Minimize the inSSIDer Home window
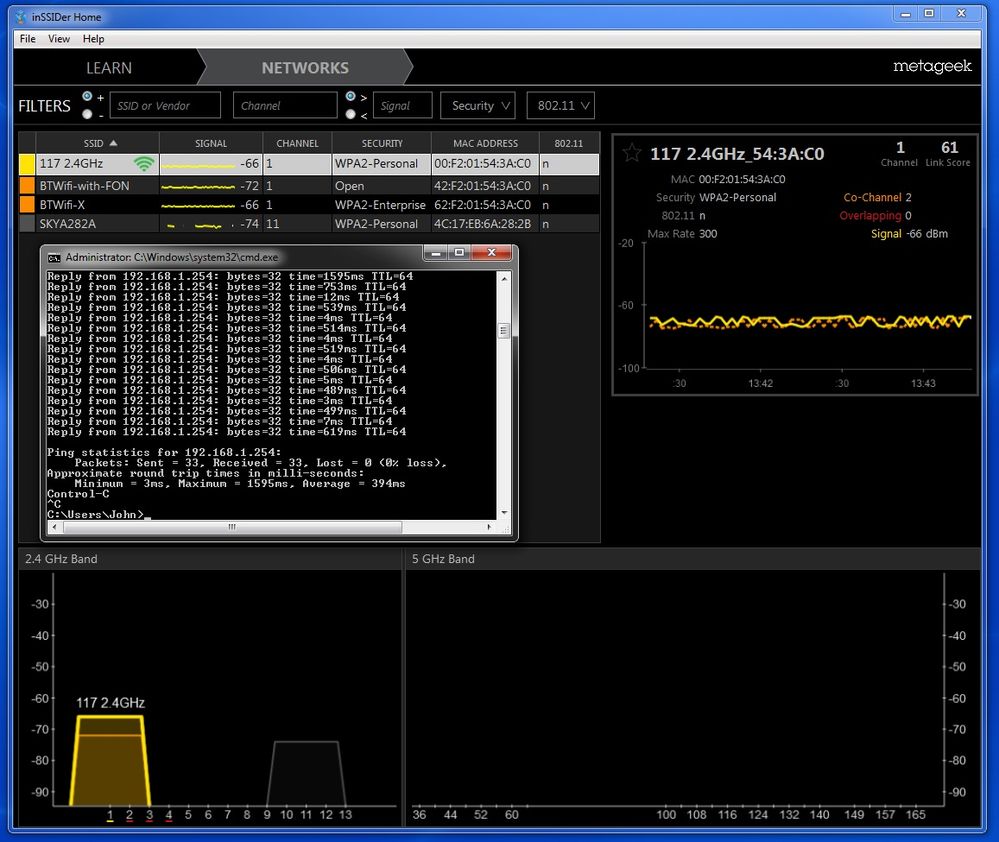The width and height of the screenshot is (999, 842). [905, 13]
